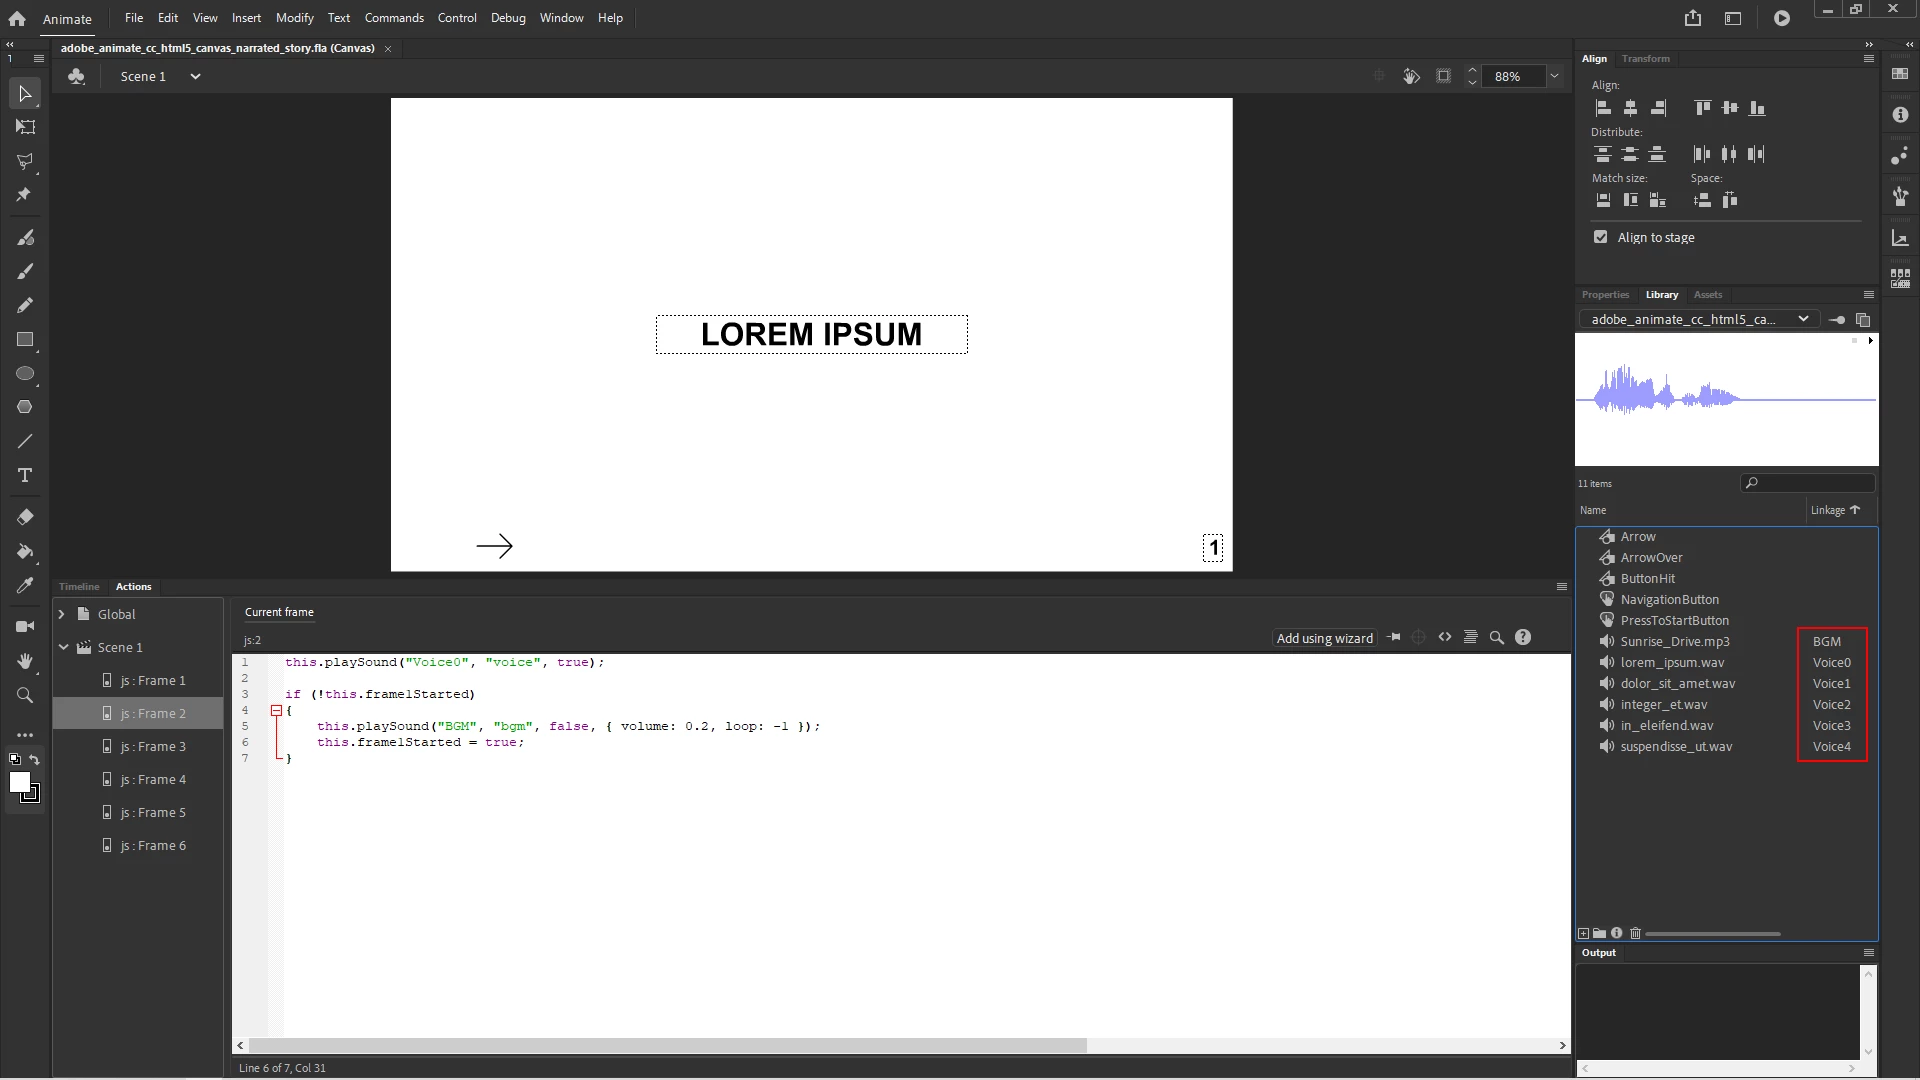This screenshot has width=1920, height=1080.
Task: Click the Test Movie play icon
Action: tap(1782, 18)
